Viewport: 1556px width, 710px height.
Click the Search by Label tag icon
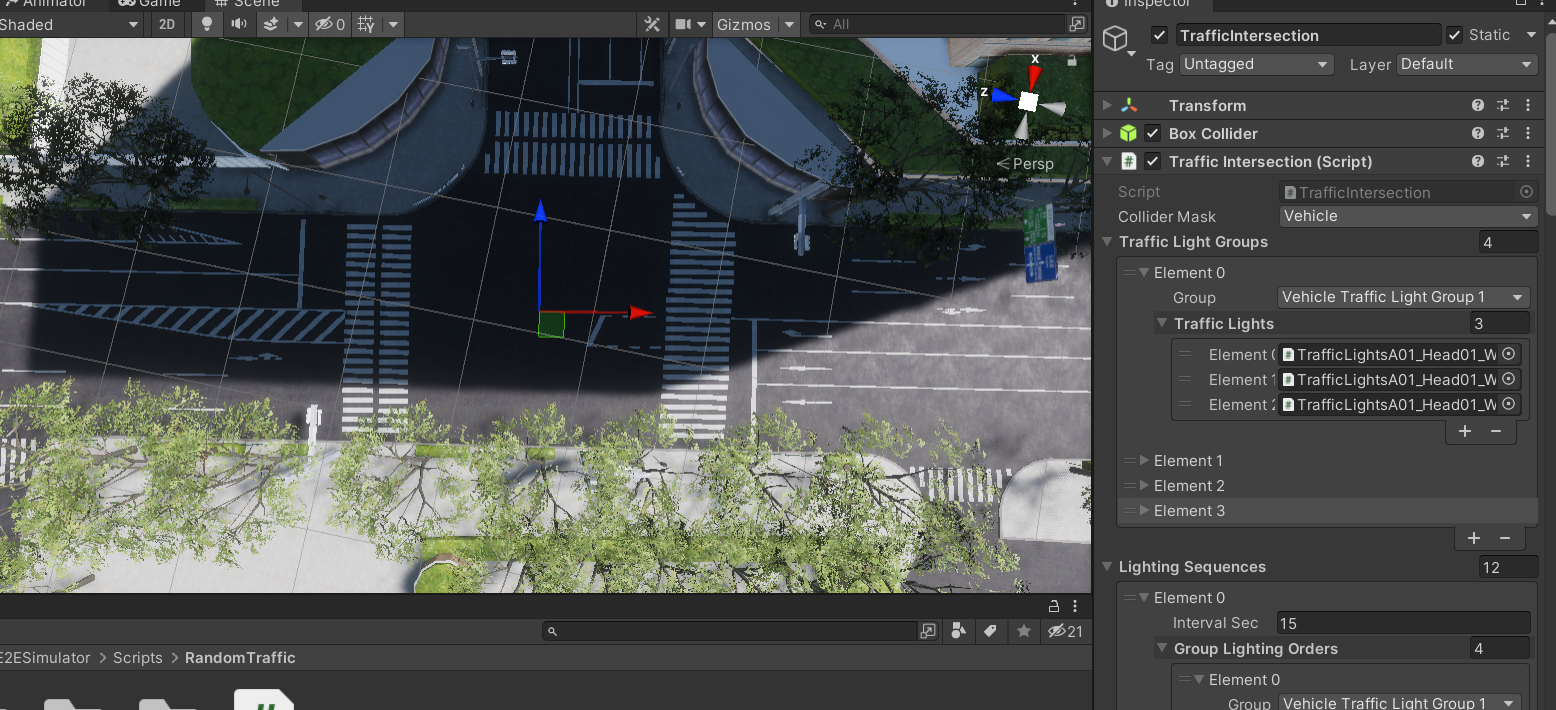tap(990, 631)
